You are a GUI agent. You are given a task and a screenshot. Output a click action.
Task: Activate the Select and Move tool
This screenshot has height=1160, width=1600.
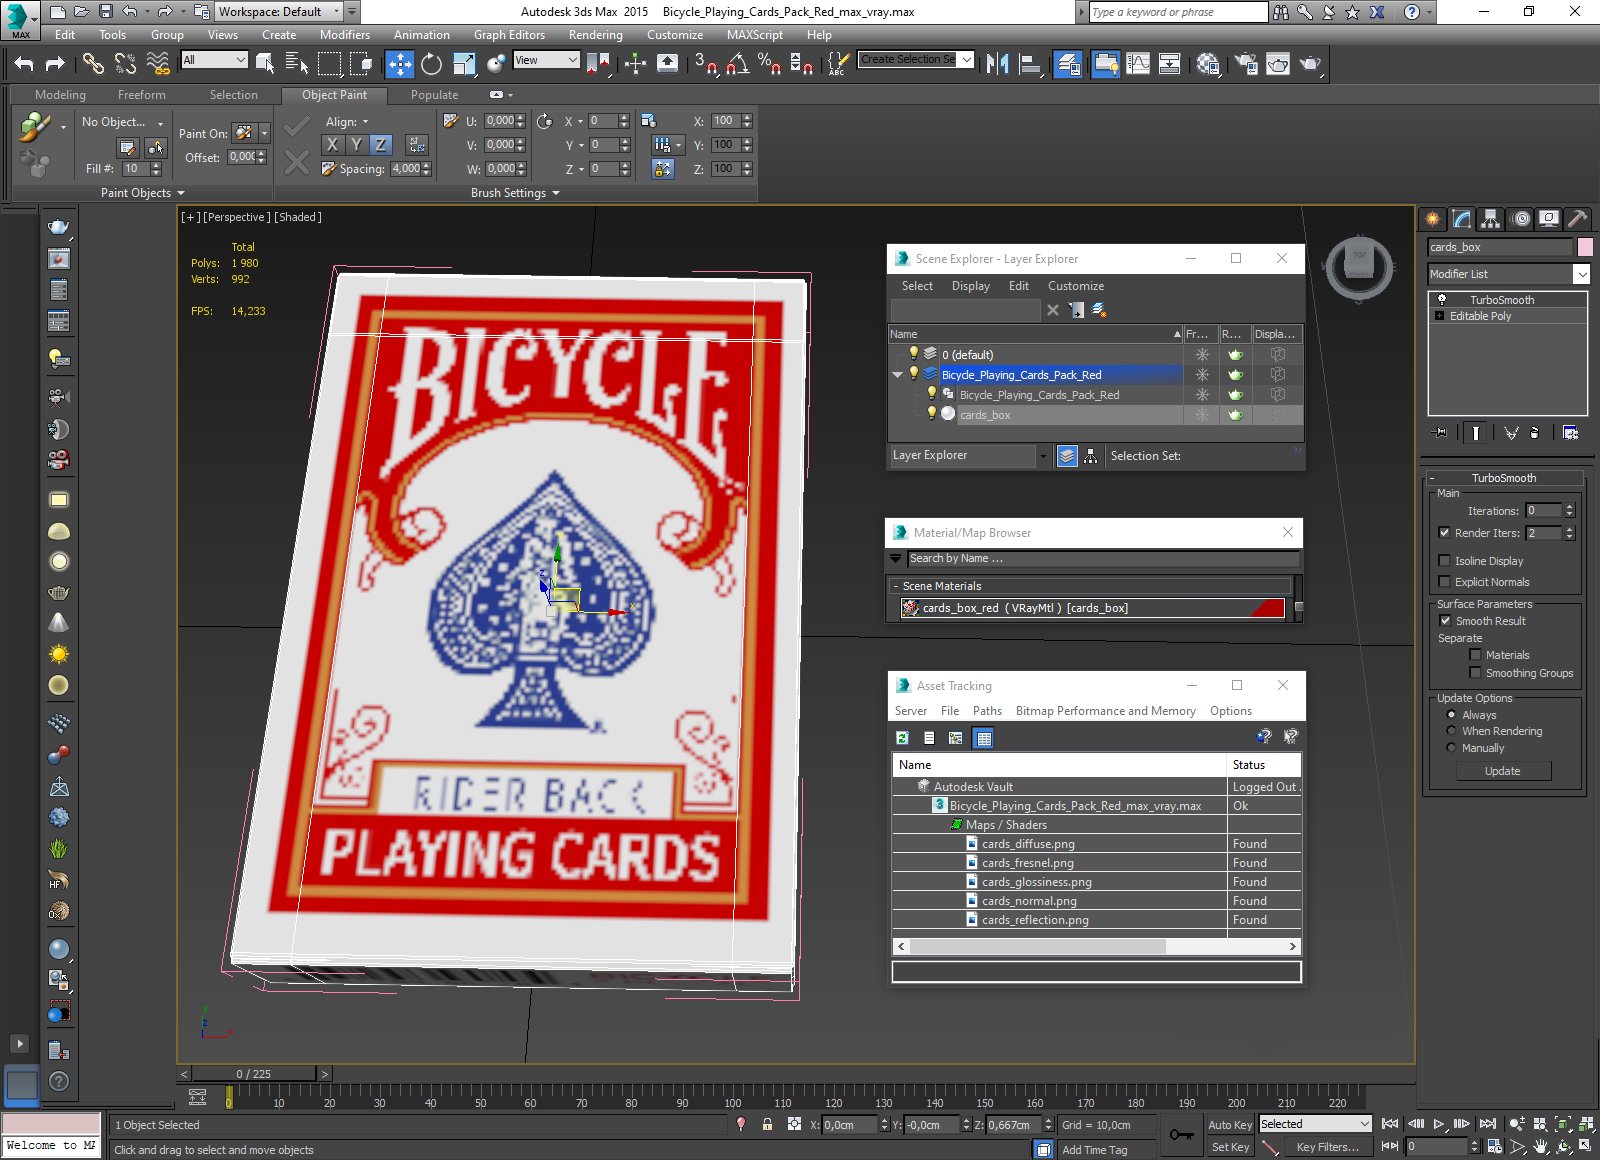click(x=400, y=64)
